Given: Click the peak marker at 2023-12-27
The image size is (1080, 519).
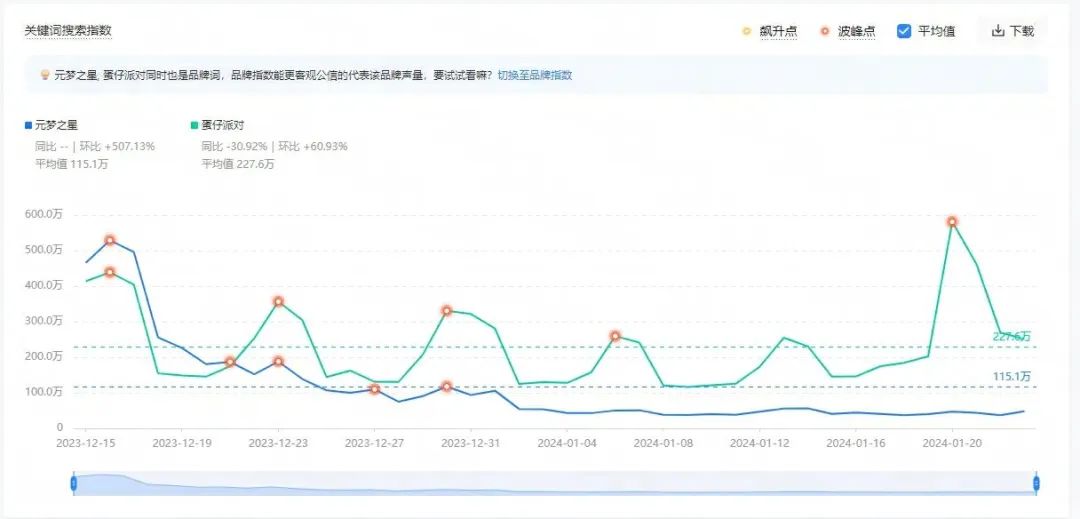Looking at the screenshot, I should pyautogui.click(x=374, y=389).
